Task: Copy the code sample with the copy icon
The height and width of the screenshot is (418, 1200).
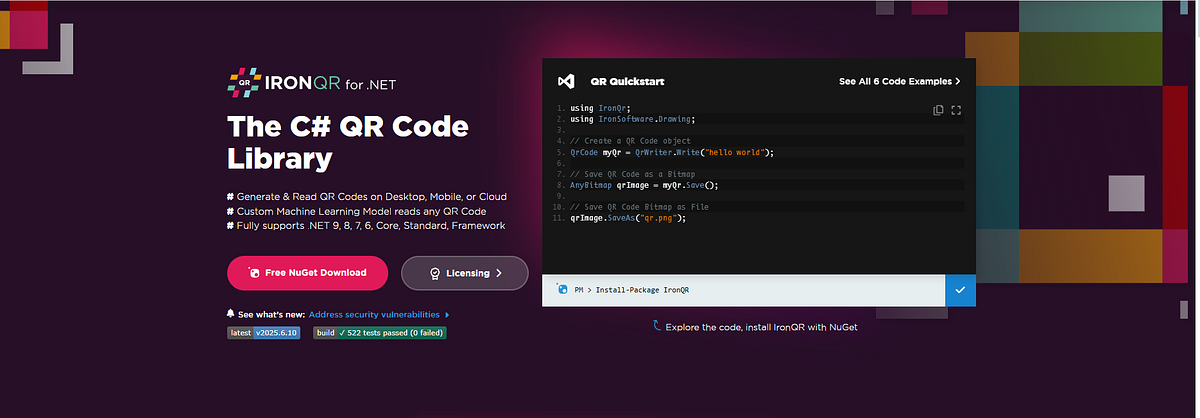Action: pos(938,110)
